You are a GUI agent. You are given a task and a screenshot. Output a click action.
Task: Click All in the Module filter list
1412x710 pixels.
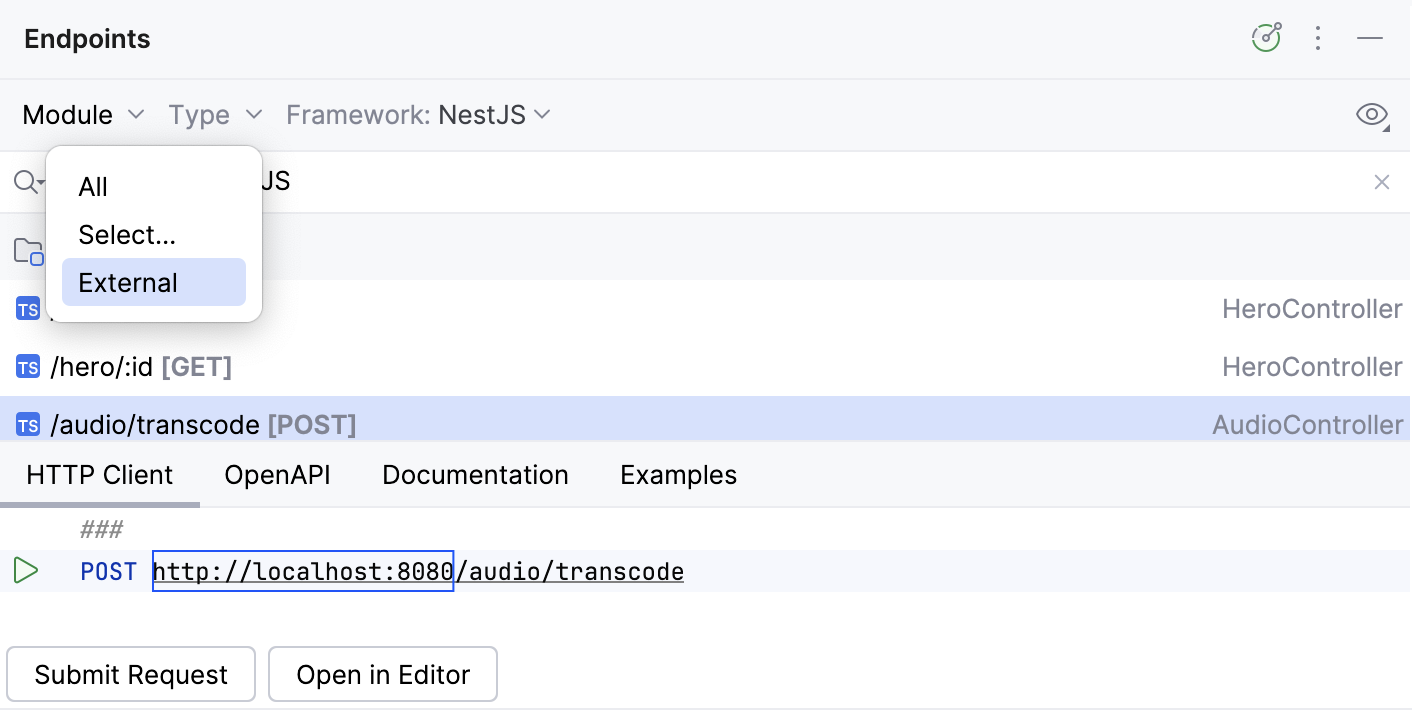pyautogui.click(x=92, y=187)
